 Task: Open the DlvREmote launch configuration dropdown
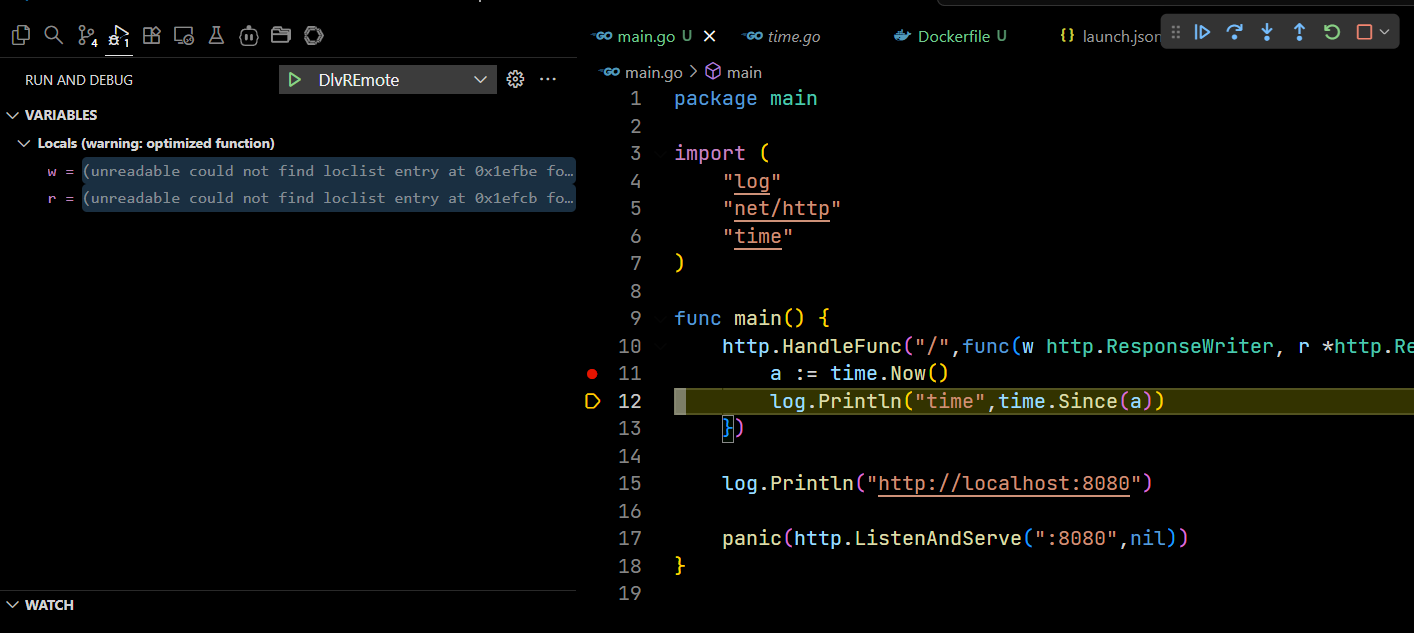pos(480,80)
